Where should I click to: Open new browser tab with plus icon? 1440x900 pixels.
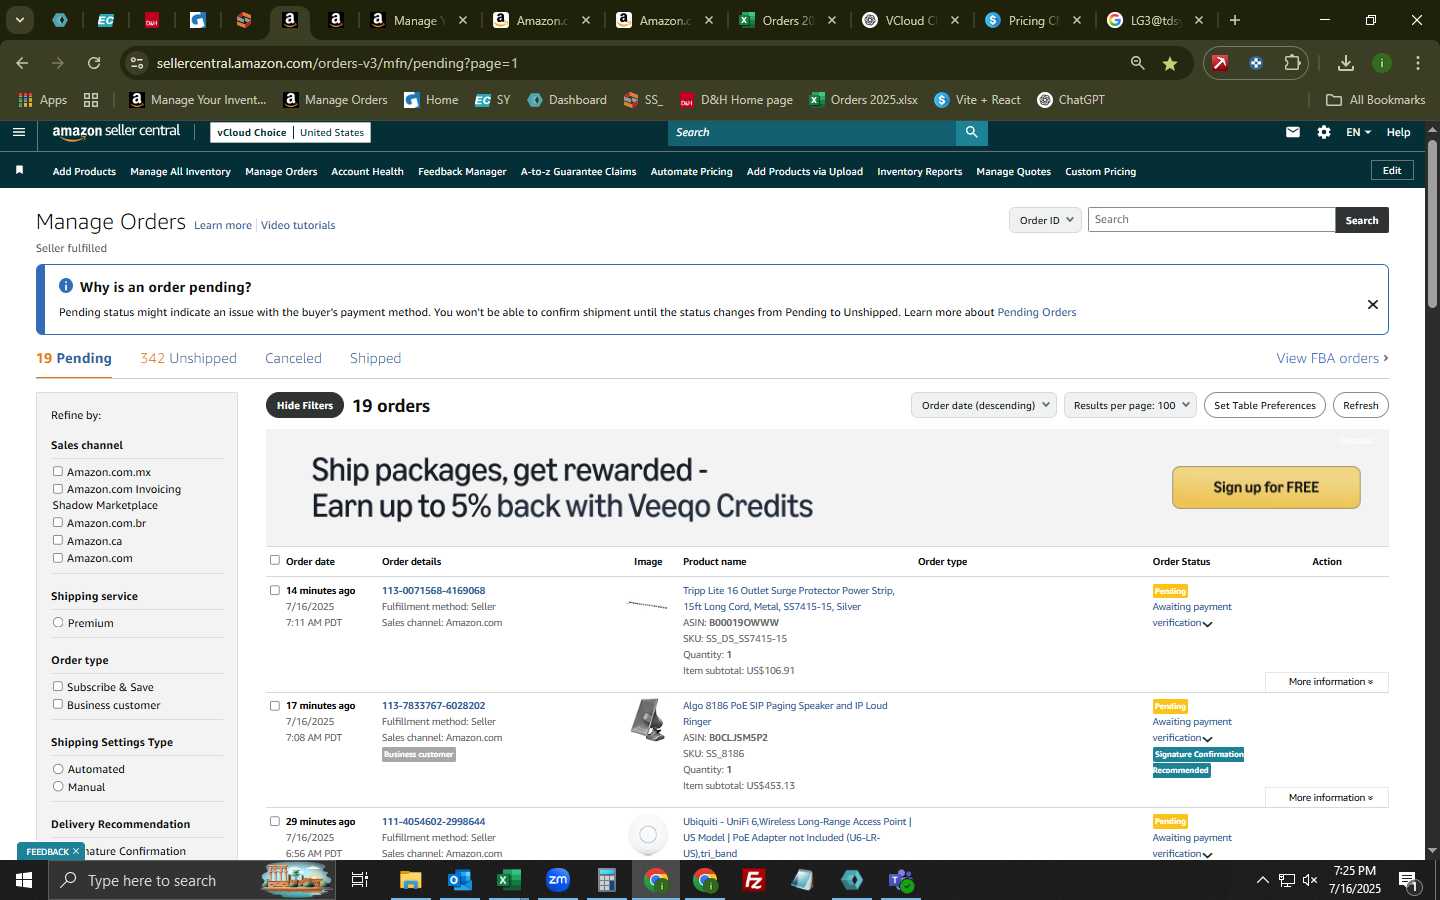[x=1235, y=20]
